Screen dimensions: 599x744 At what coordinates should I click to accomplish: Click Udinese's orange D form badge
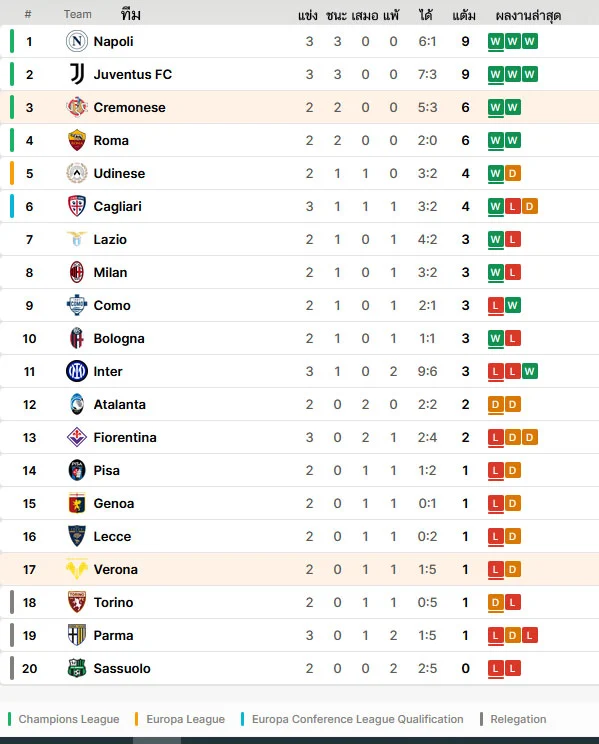tap(512, 173)
